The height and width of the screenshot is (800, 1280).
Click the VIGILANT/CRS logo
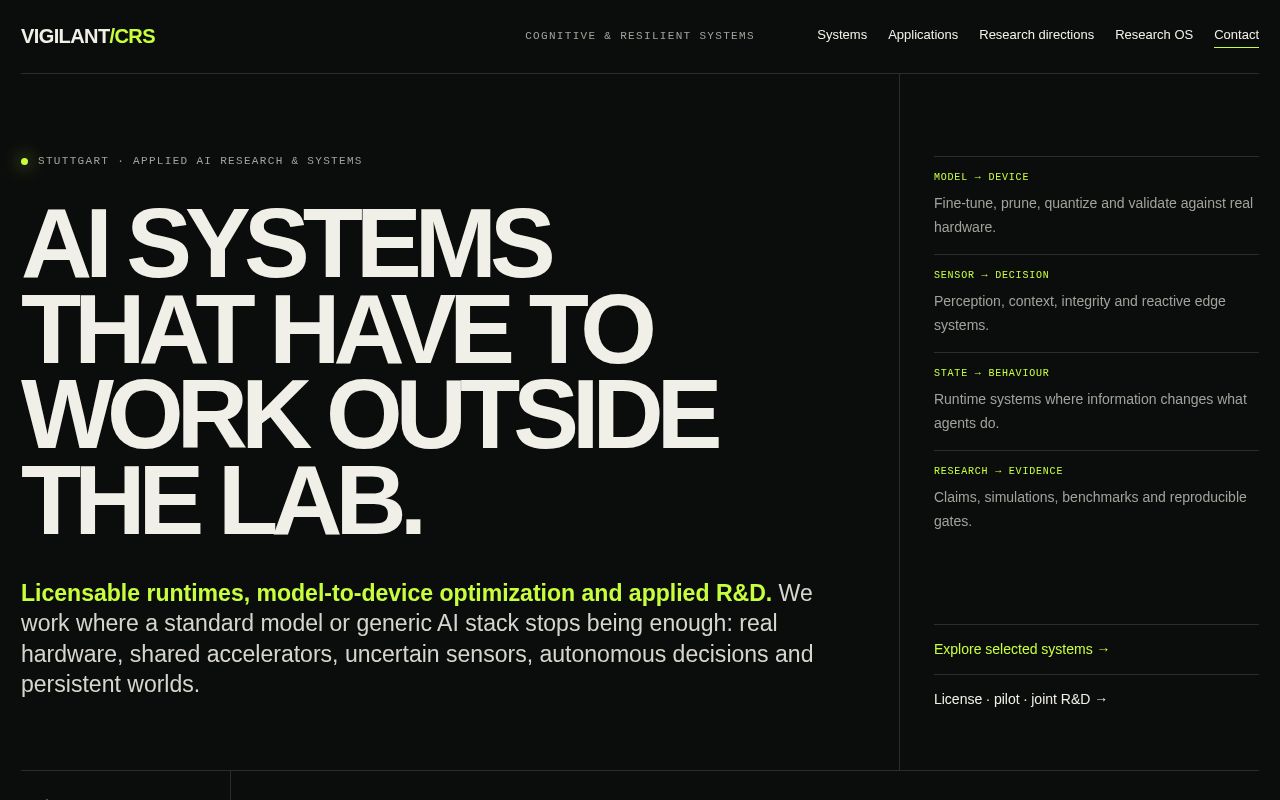[x=88, y=36]
